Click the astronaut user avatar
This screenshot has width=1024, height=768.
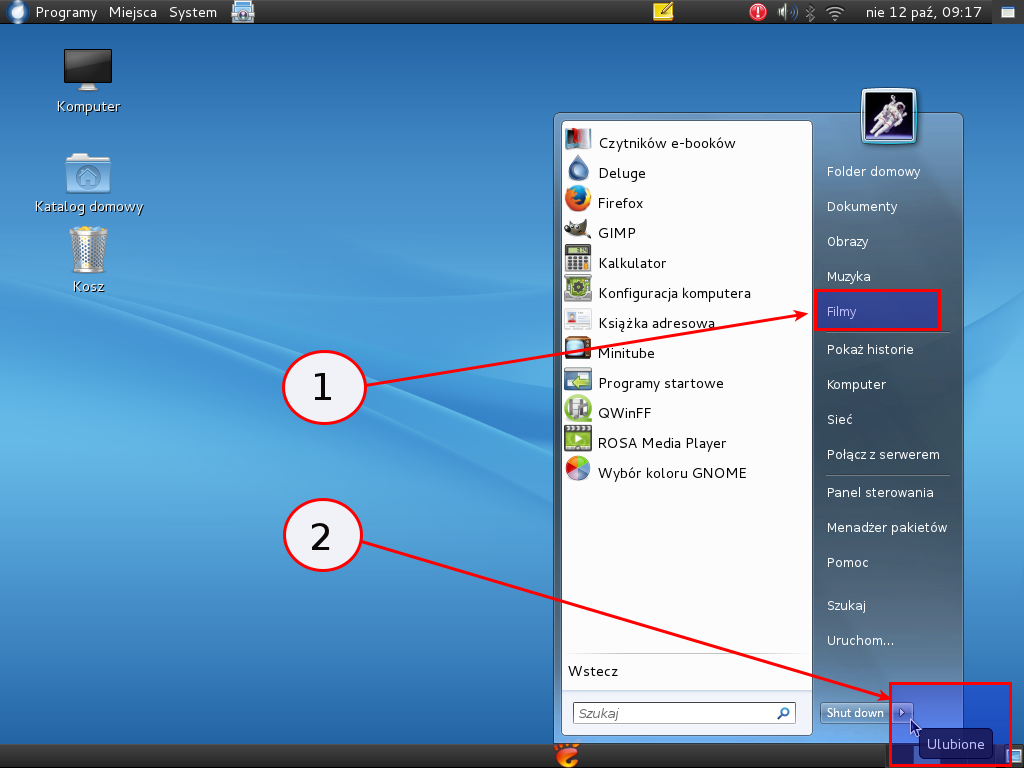click(x=889, y=117)
